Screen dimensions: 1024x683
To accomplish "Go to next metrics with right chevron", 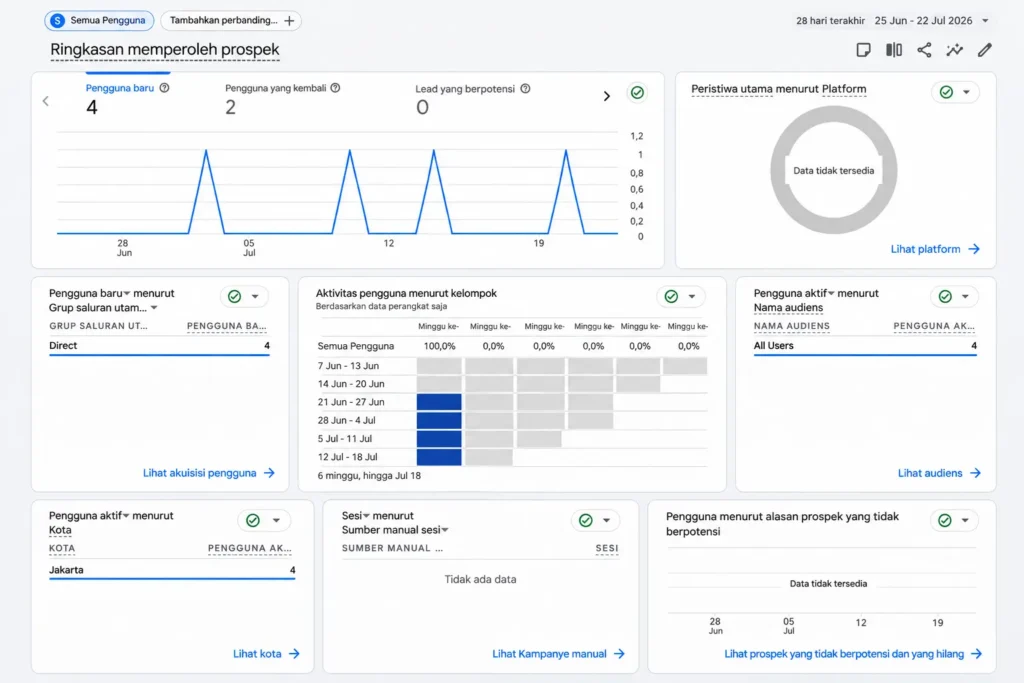I will pyautogui.click(x=607, y=97).
